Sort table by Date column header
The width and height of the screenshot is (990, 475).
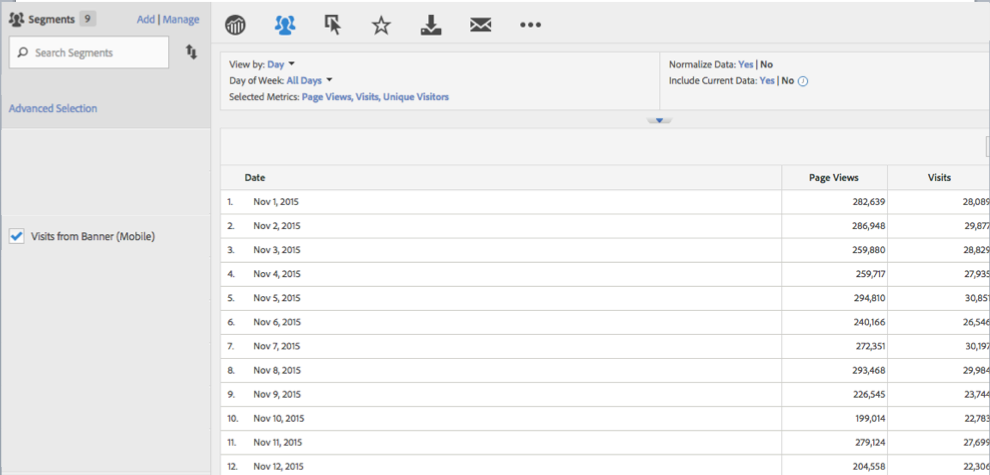pyautogui.click(x=255, y=177)
